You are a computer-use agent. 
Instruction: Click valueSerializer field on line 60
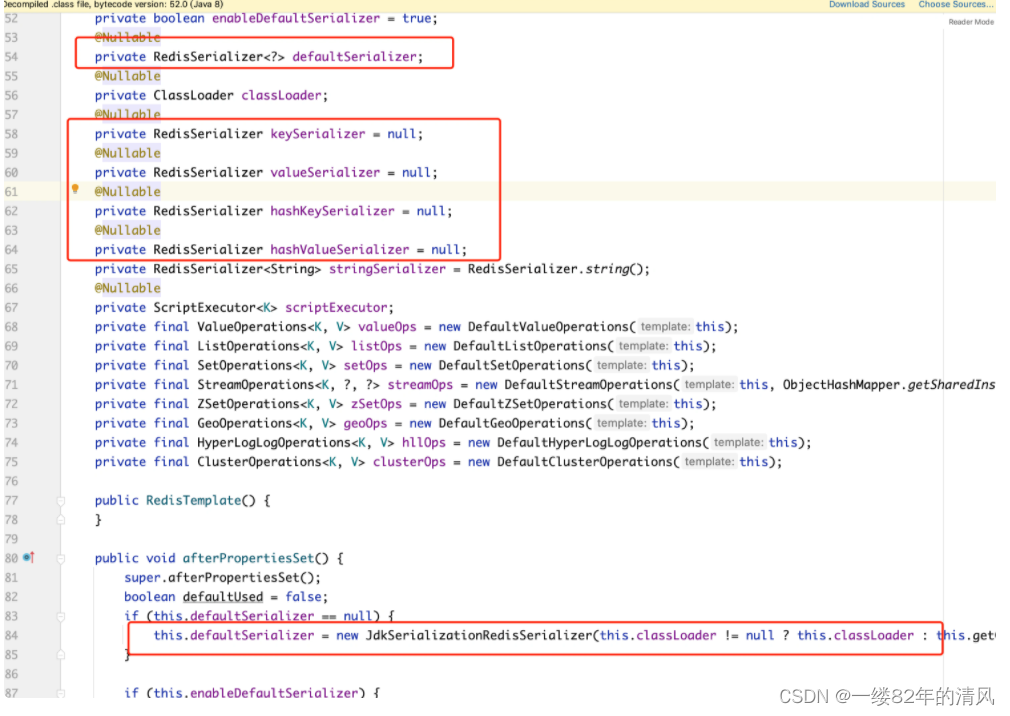click(325, 173)
